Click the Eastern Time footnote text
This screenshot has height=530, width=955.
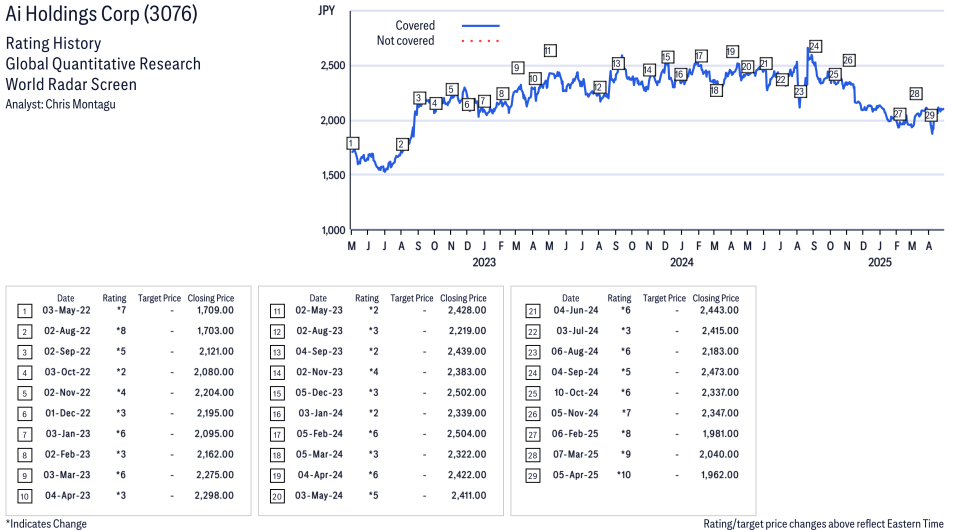pos(915,524)
